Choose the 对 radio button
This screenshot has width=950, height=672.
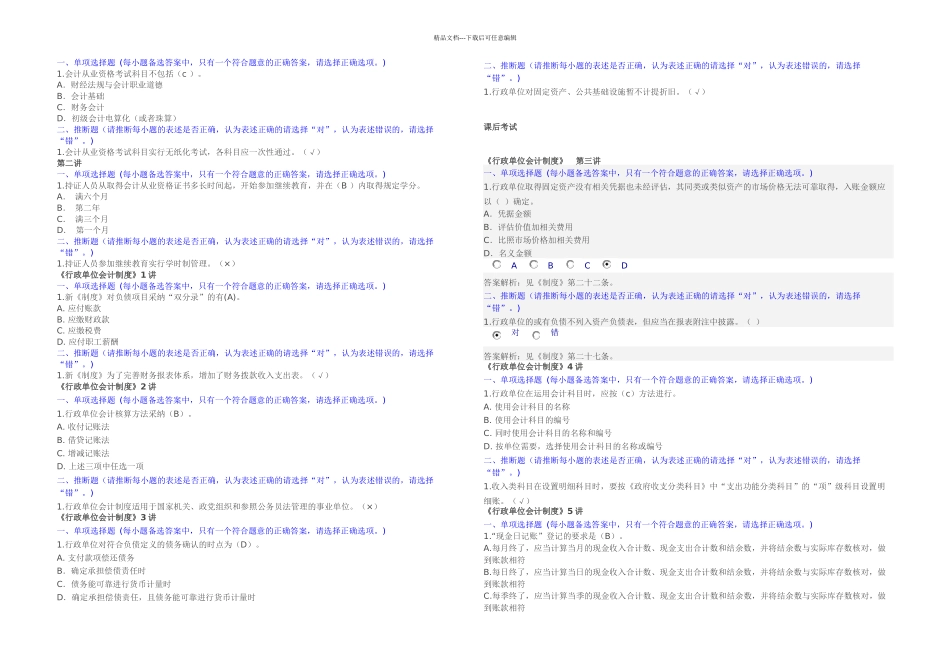tap(497, 335)
